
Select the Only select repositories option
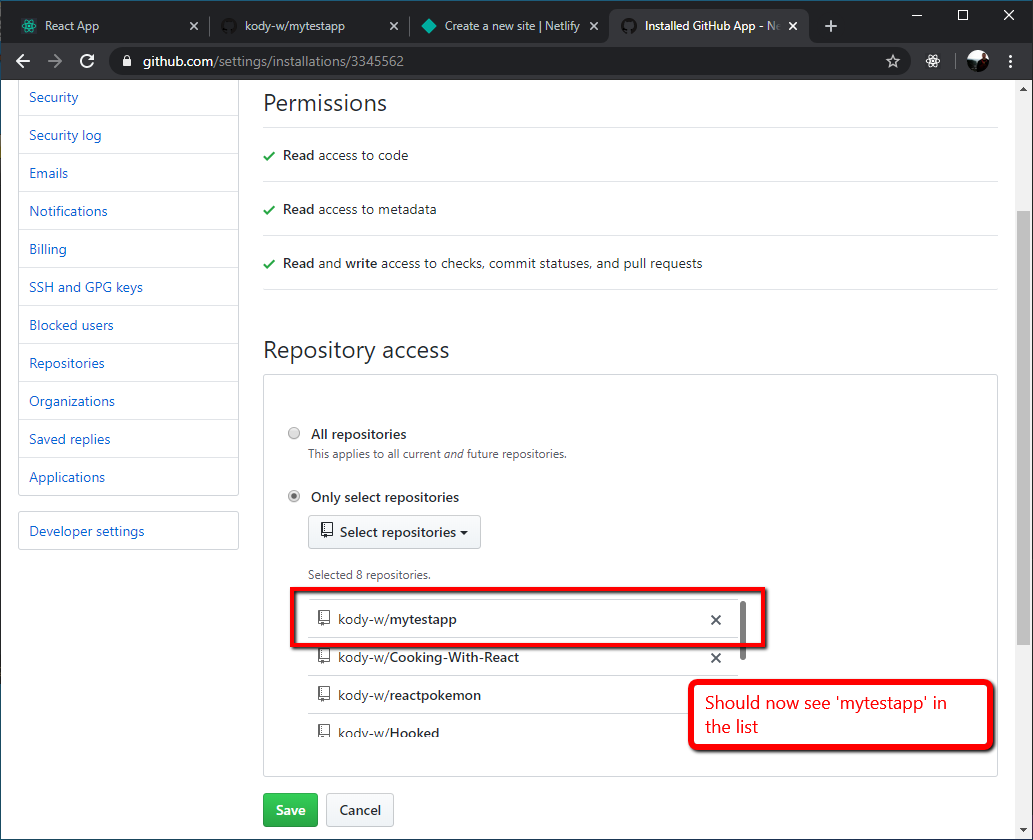click(x=294, y=497)
